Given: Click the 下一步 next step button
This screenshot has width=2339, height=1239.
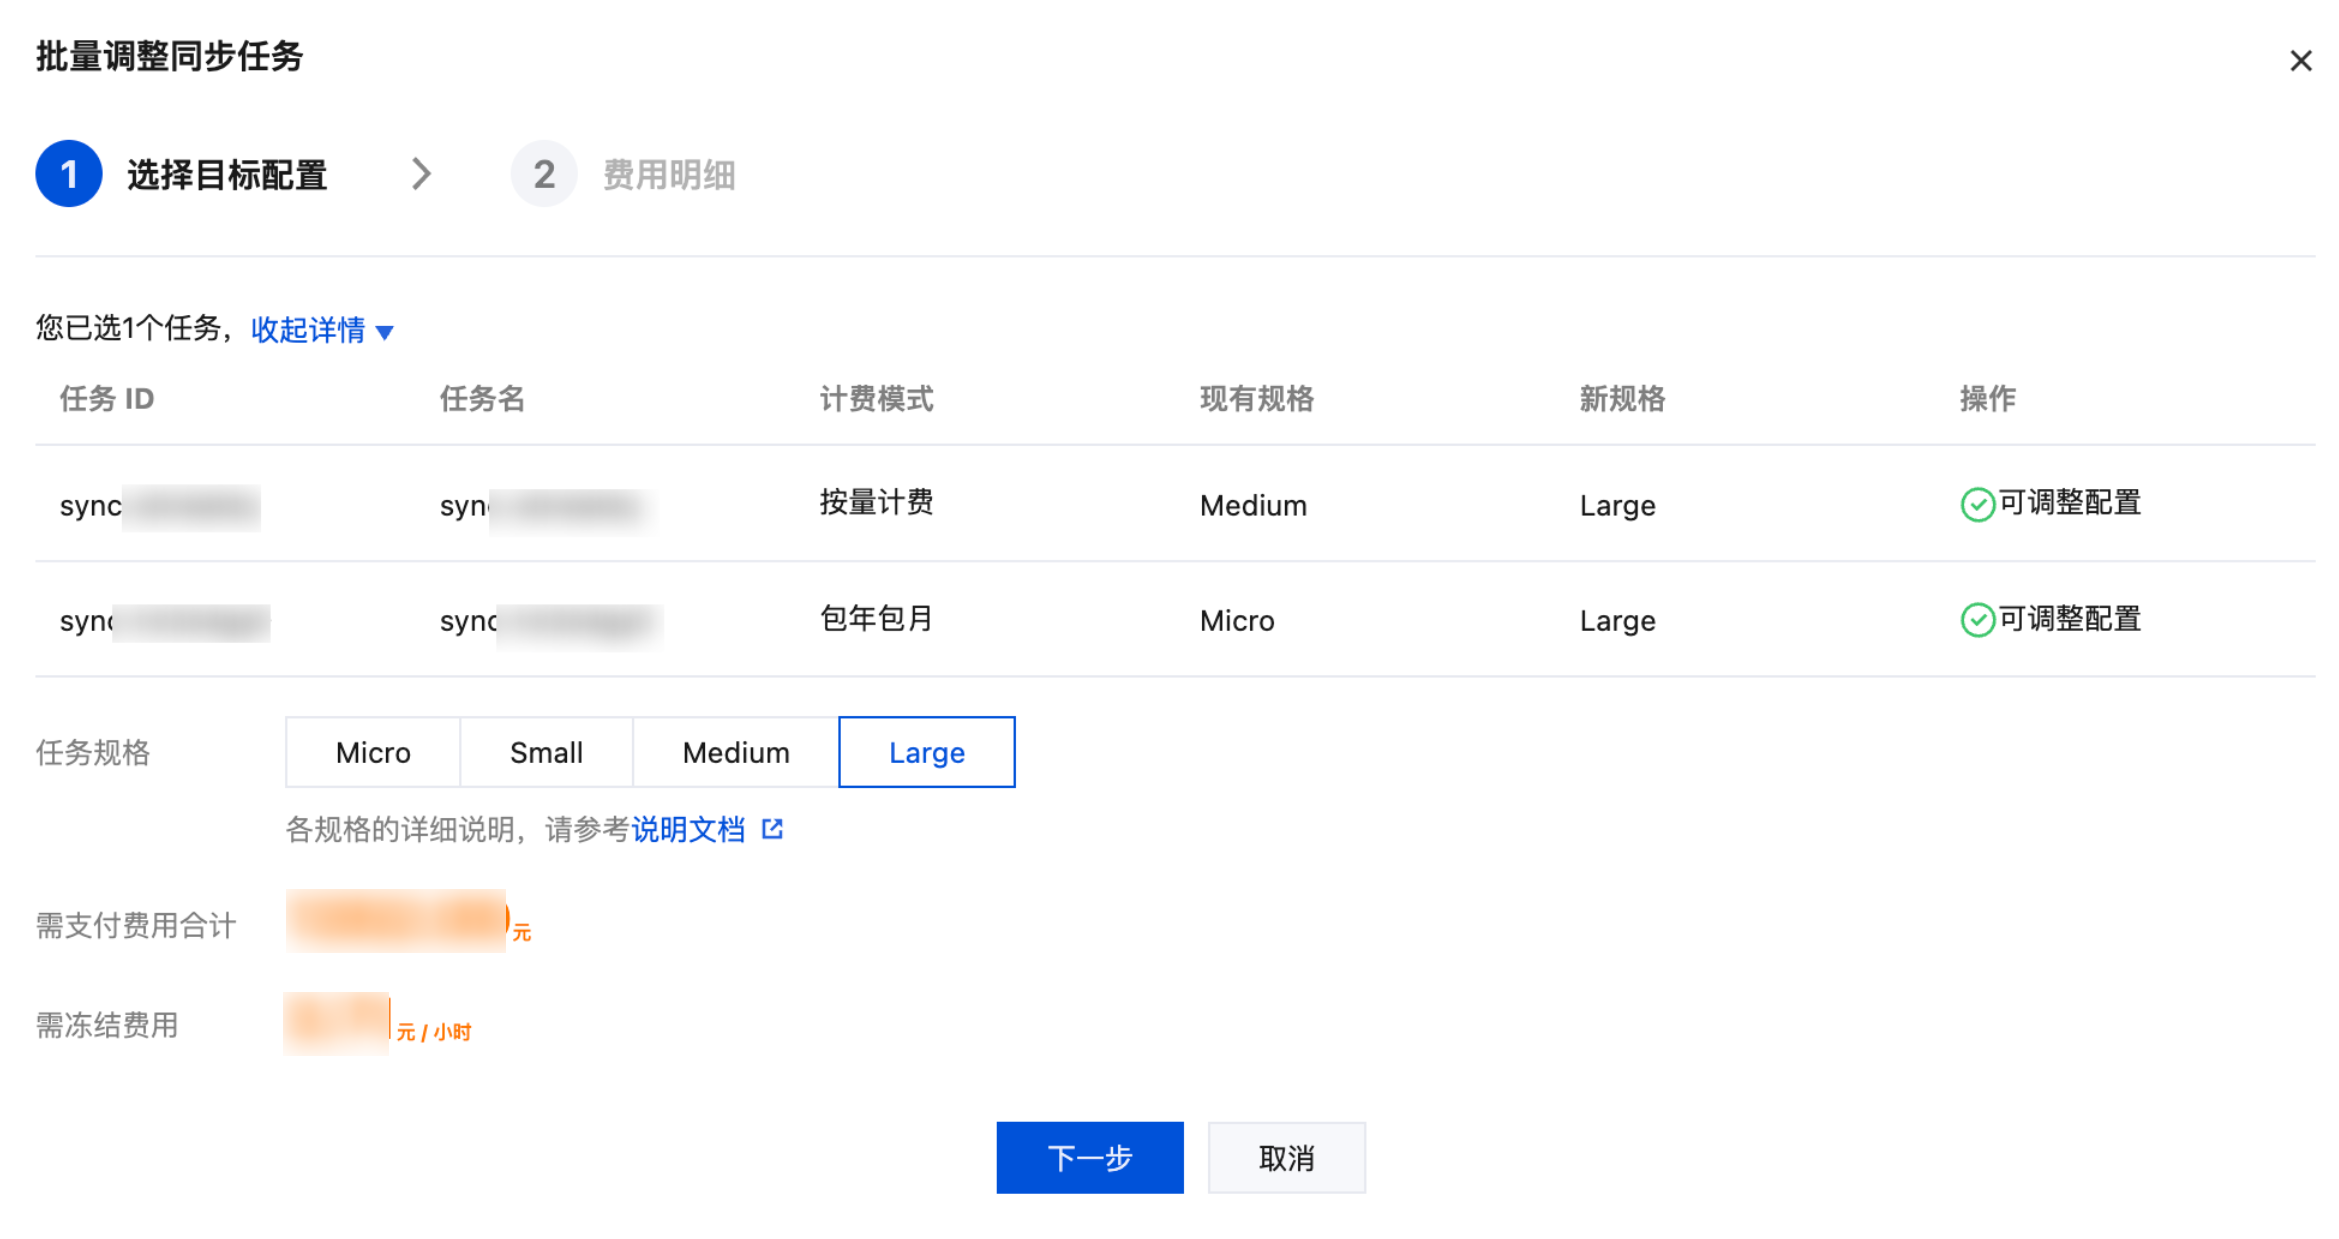Looking at the screenshot, I should [1089, 1158].
